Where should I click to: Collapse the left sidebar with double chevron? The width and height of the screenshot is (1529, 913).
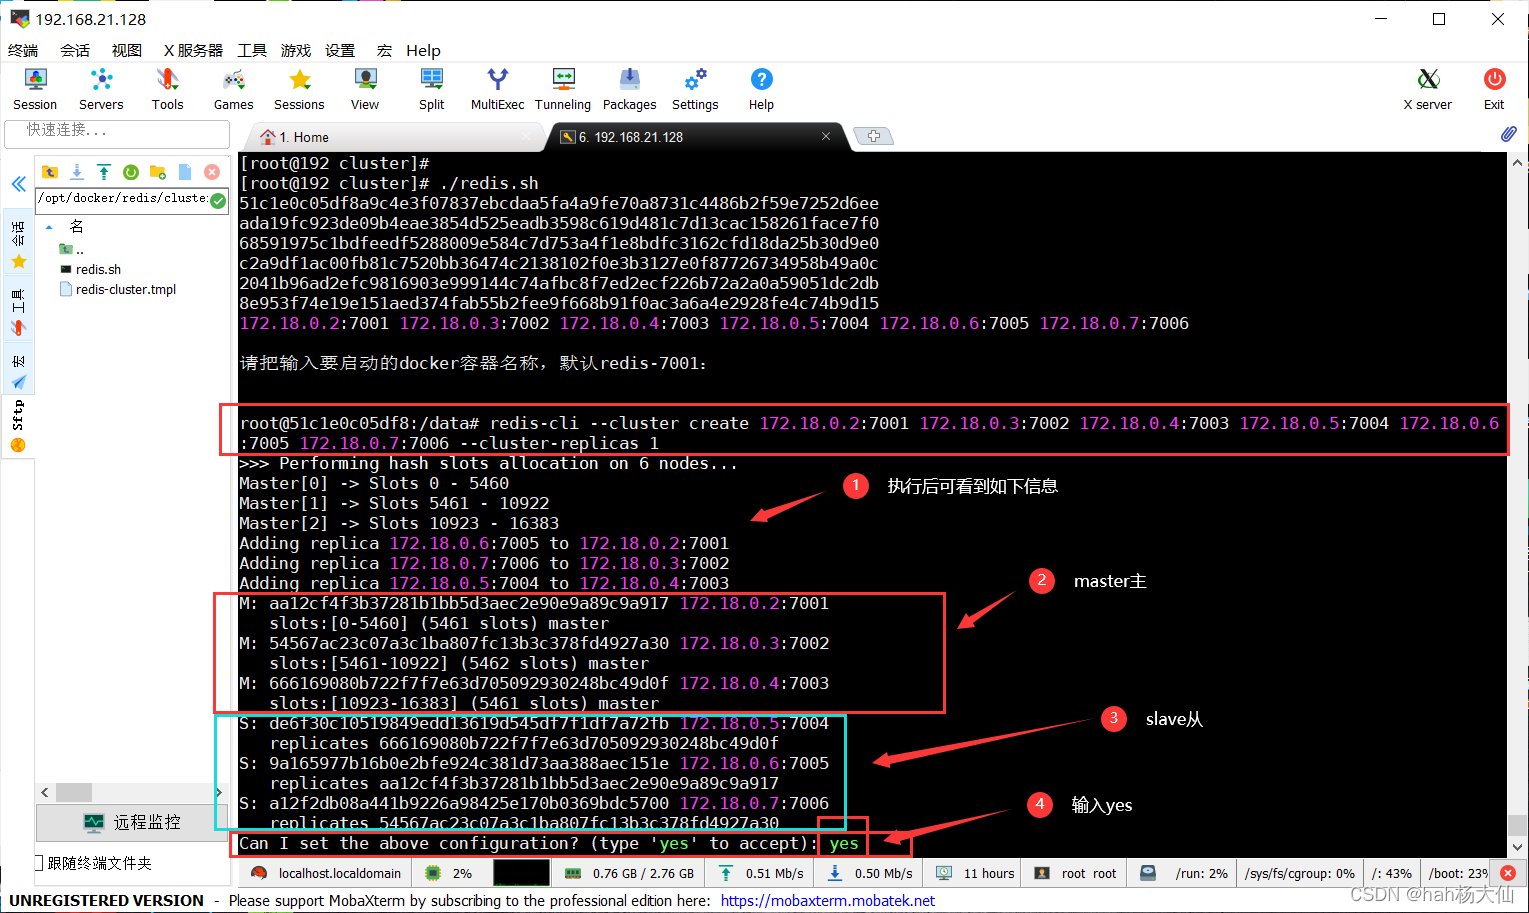[x=18, y=183]
